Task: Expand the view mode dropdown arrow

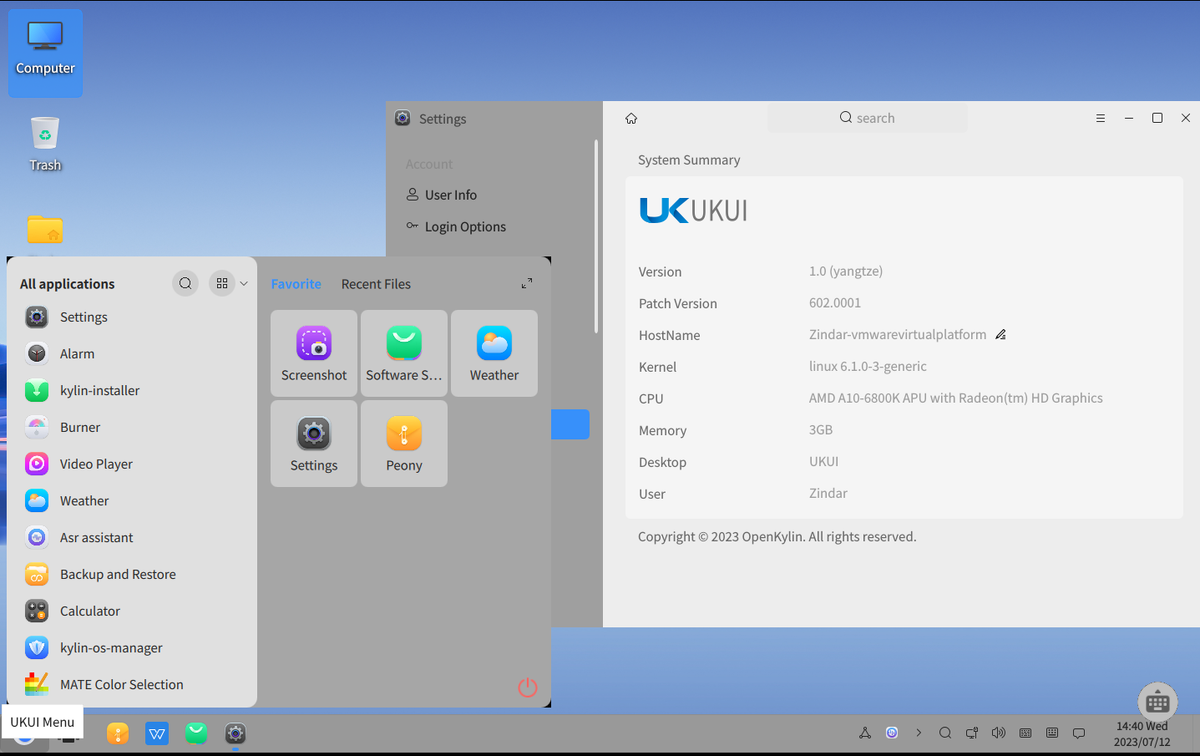Action: click(243, 284)
